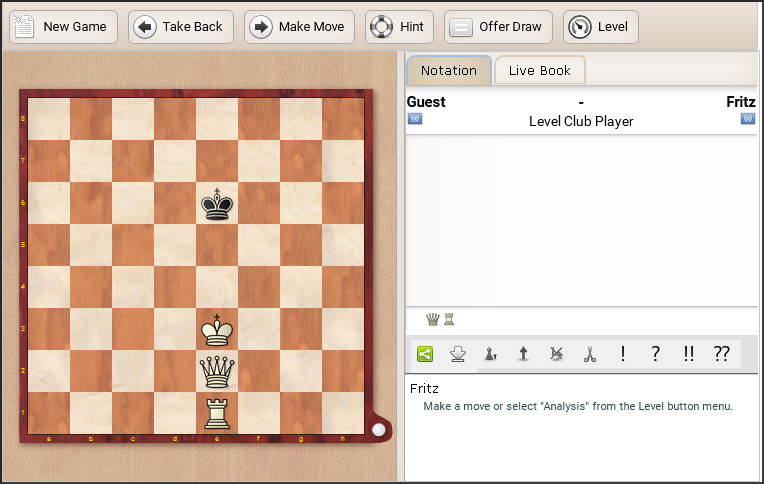The height and width of the screenshot is (484, 764).
Task: Start a New Game
Action: (63, 27)
